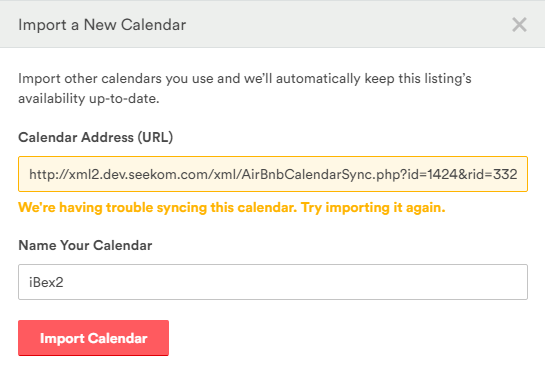Click "Try importing it again" warning text

pos(373,208)
